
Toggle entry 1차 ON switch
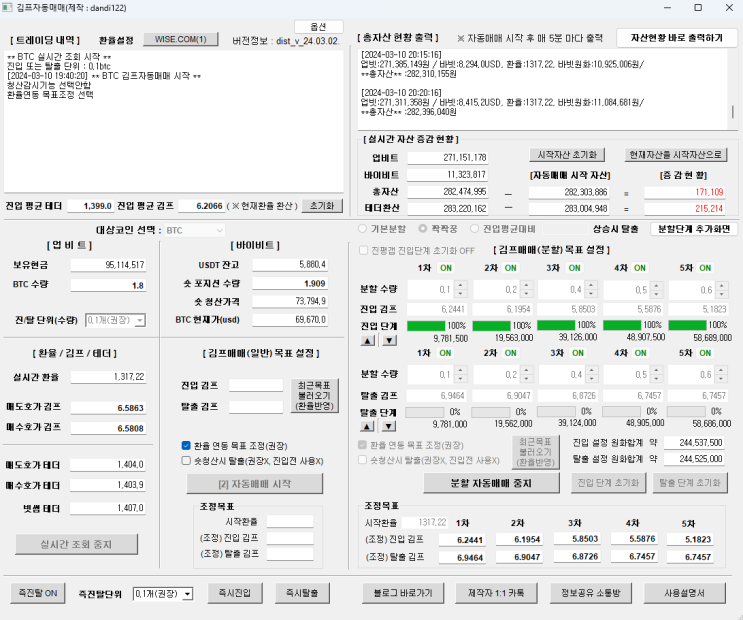click(446, 268)
